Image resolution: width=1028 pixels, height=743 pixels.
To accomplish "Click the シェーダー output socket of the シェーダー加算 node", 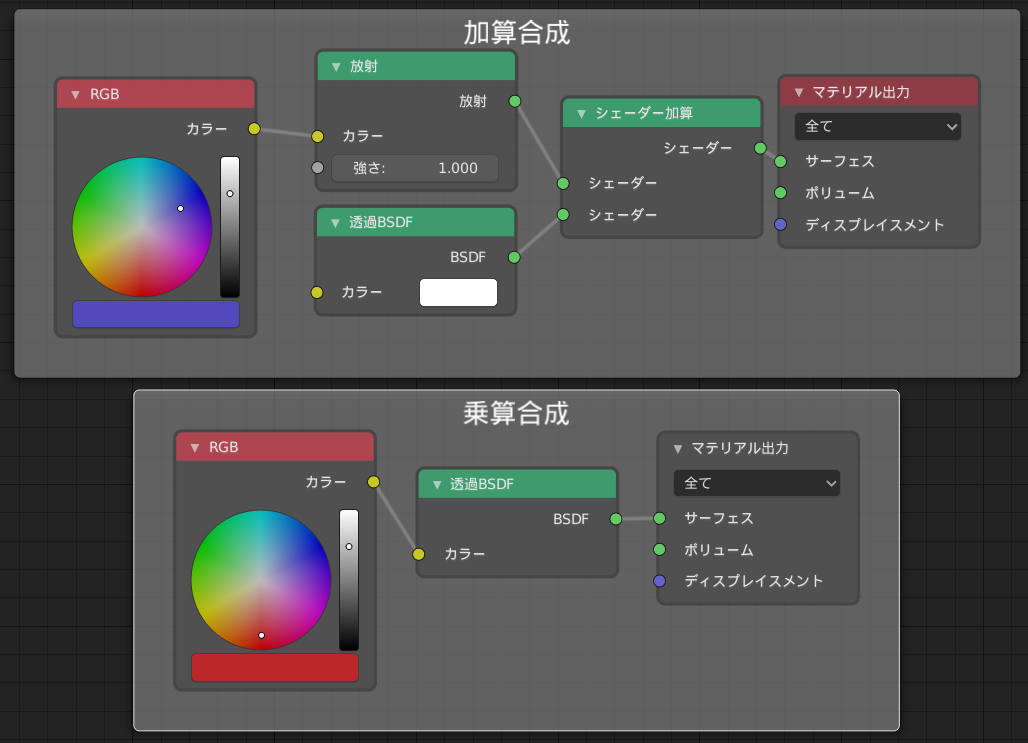I will [x=760, y=148].
